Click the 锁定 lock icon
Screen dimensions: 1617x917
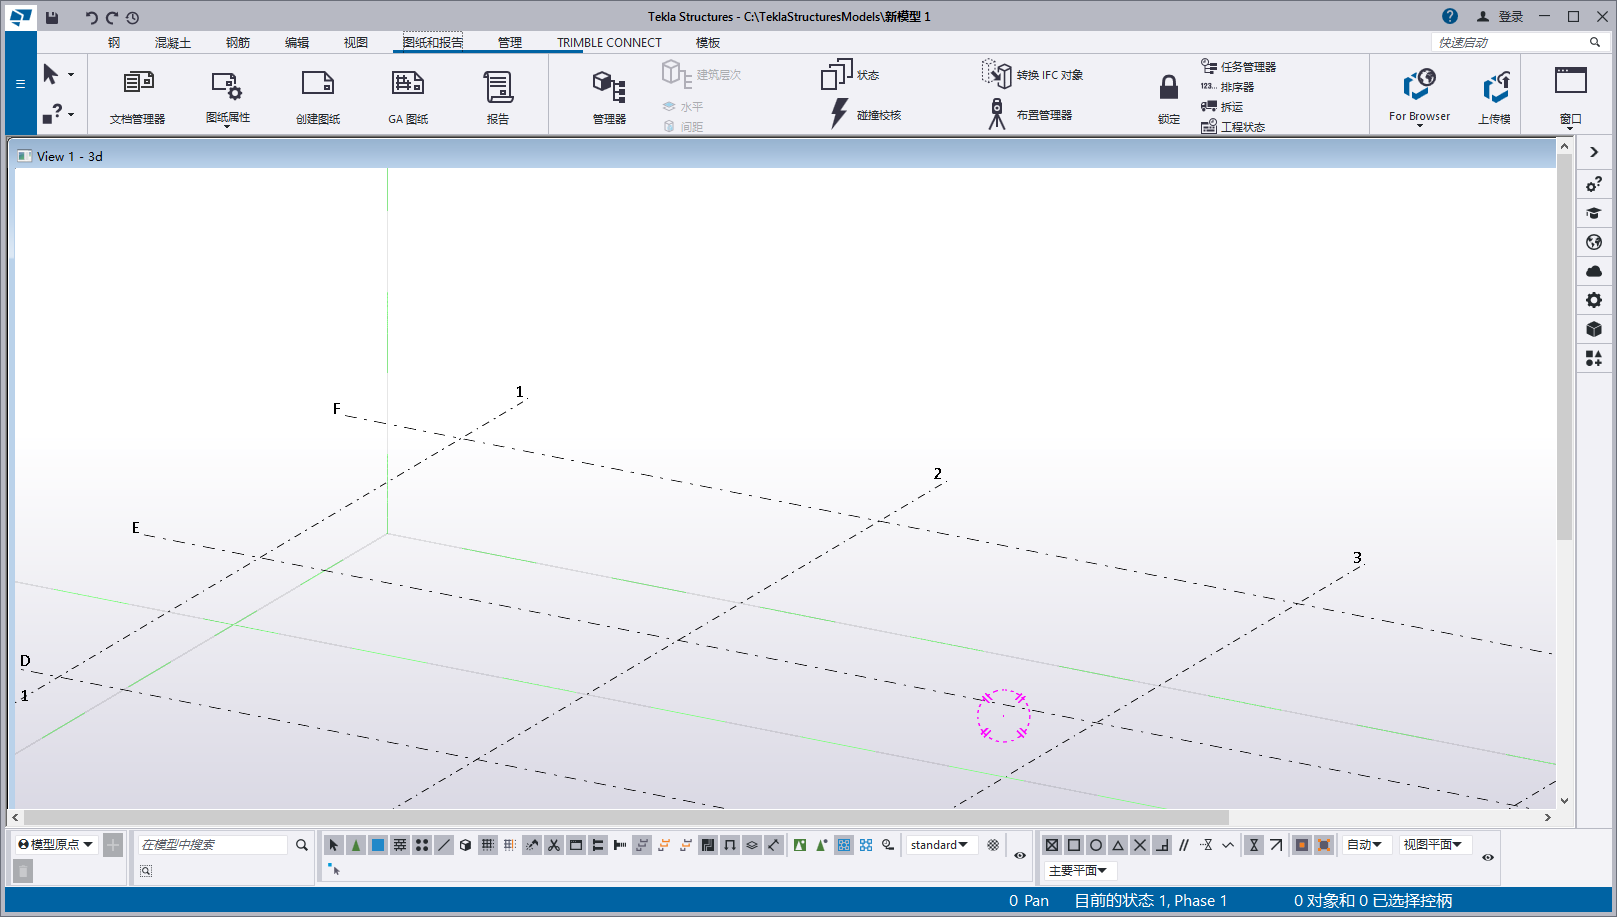click(x=1168, y=95)
